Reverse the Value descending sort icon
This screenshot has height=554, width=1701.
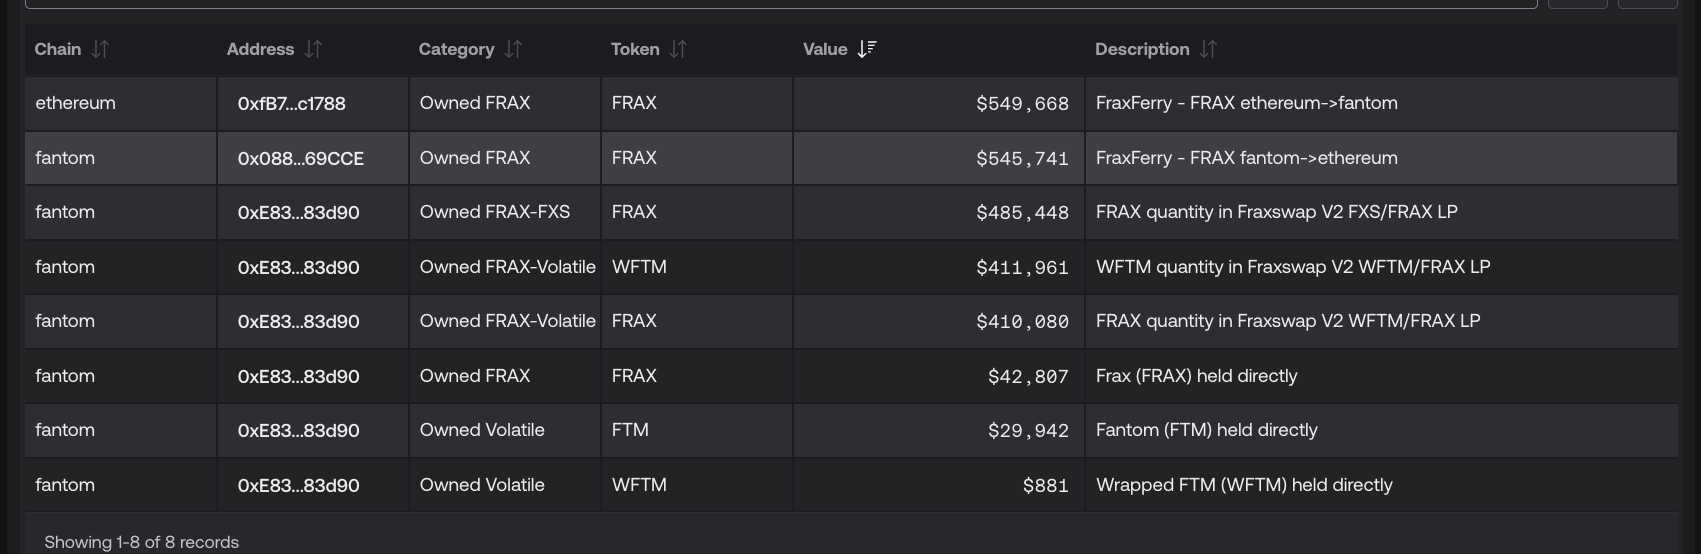866,49
